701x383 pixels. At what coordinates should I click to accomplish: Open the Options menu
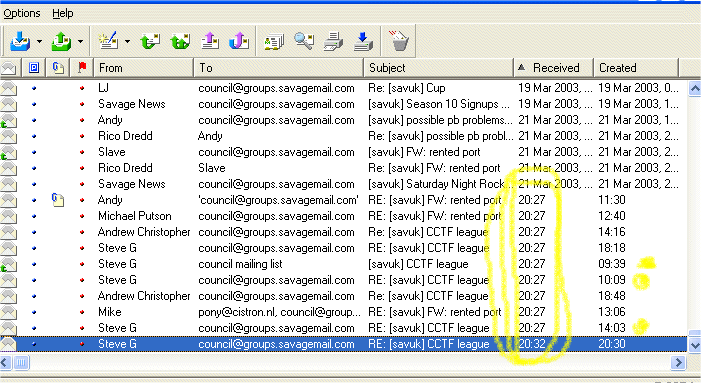[22, 13]
